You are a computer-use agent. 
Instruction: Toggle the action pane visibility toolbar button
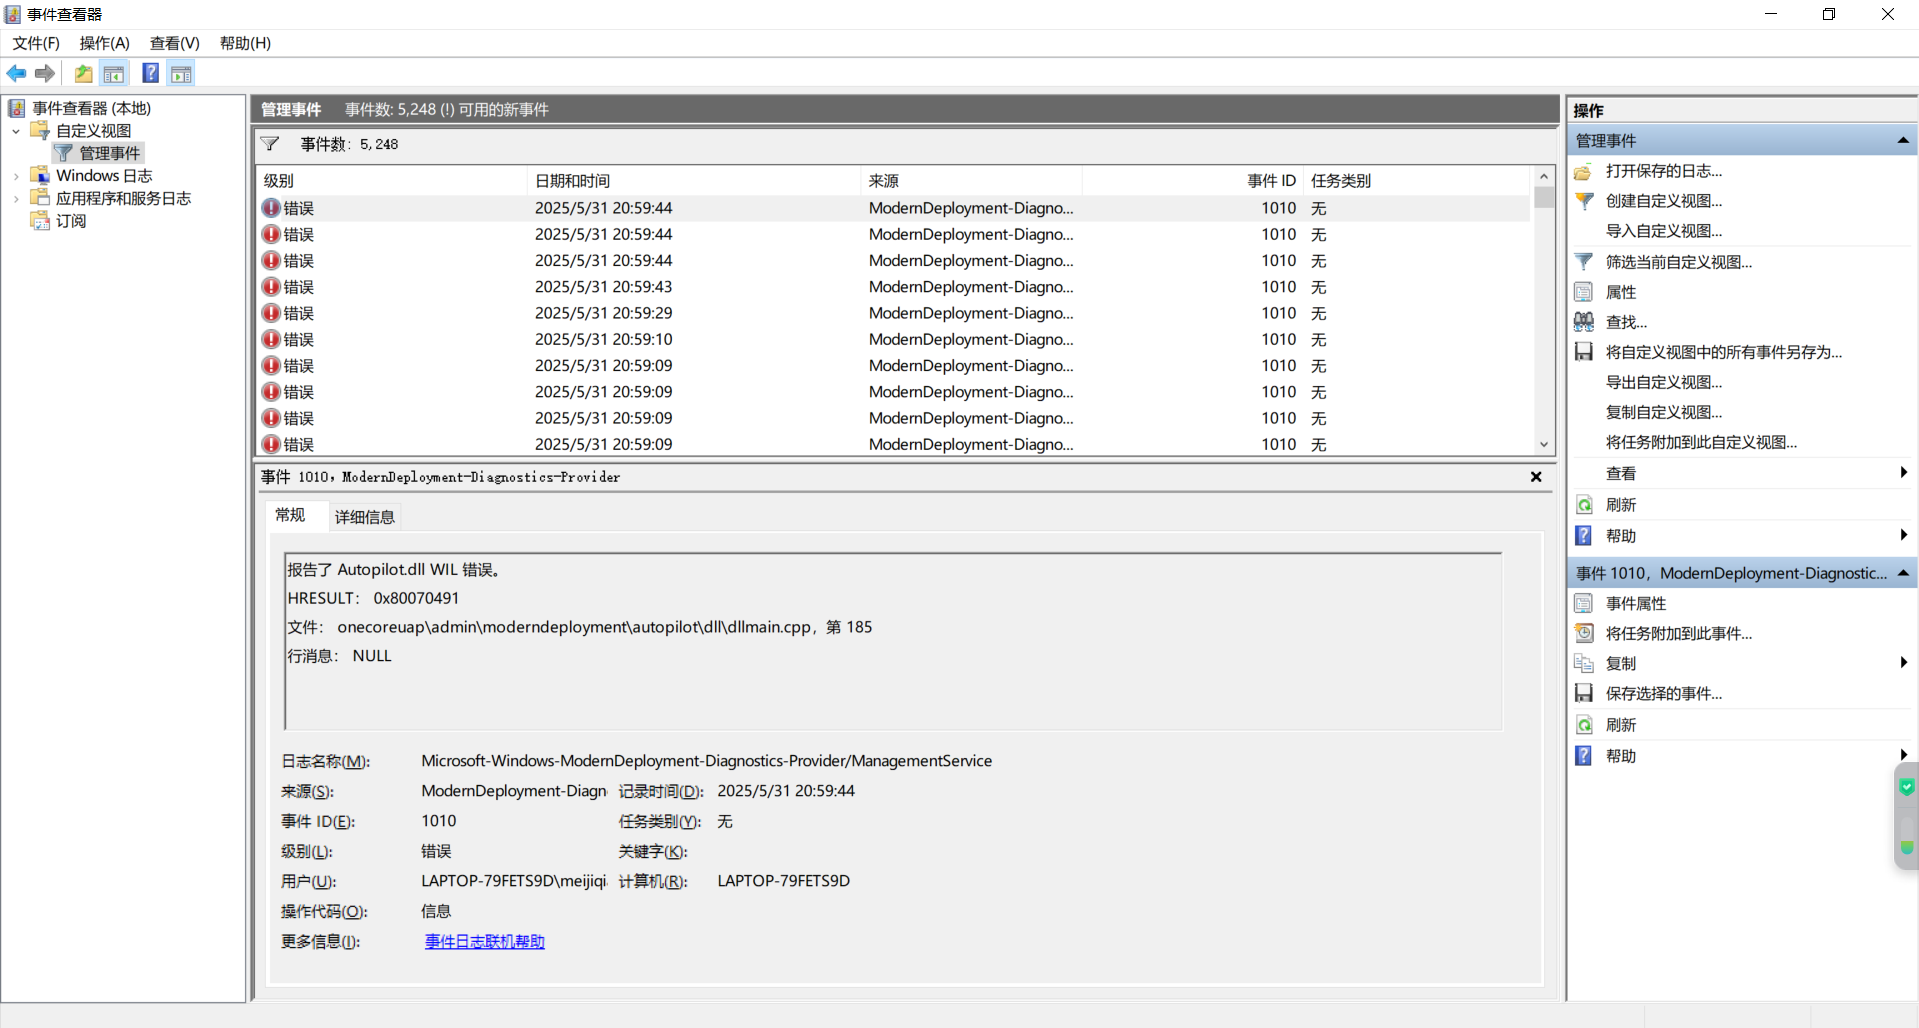(181, 73)
